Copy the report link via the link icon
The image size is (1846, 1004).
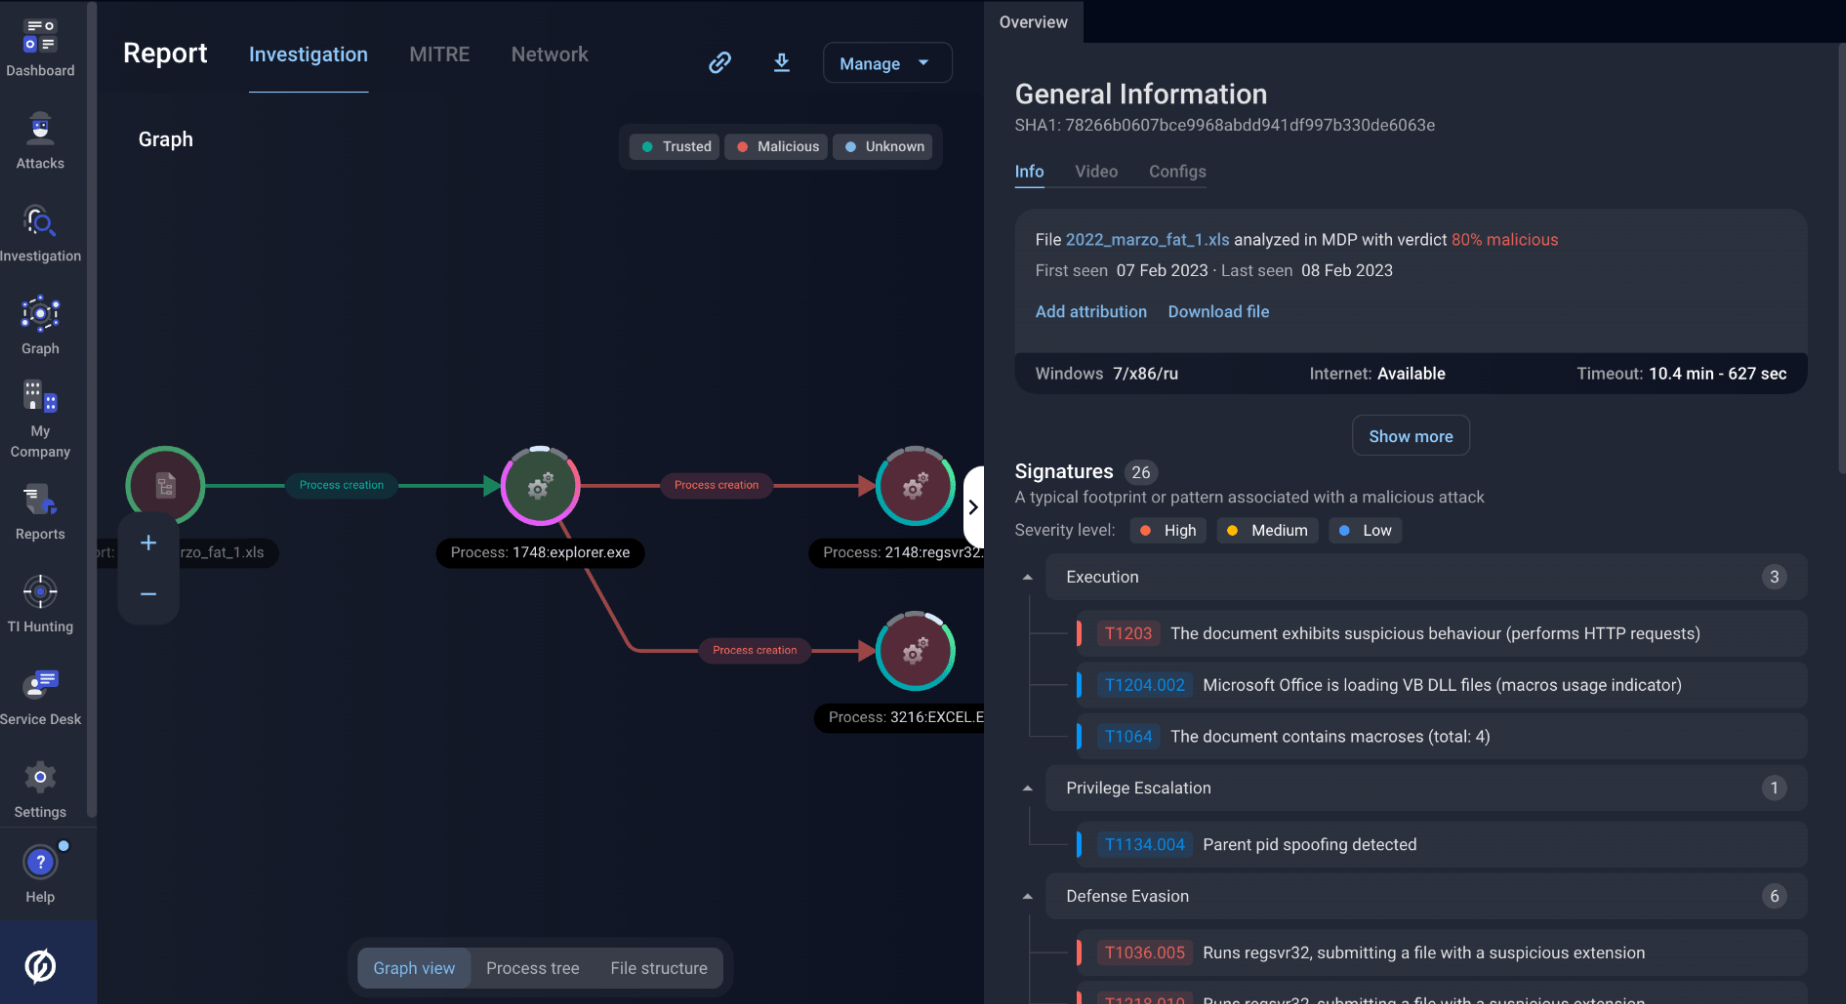(720, 62)
